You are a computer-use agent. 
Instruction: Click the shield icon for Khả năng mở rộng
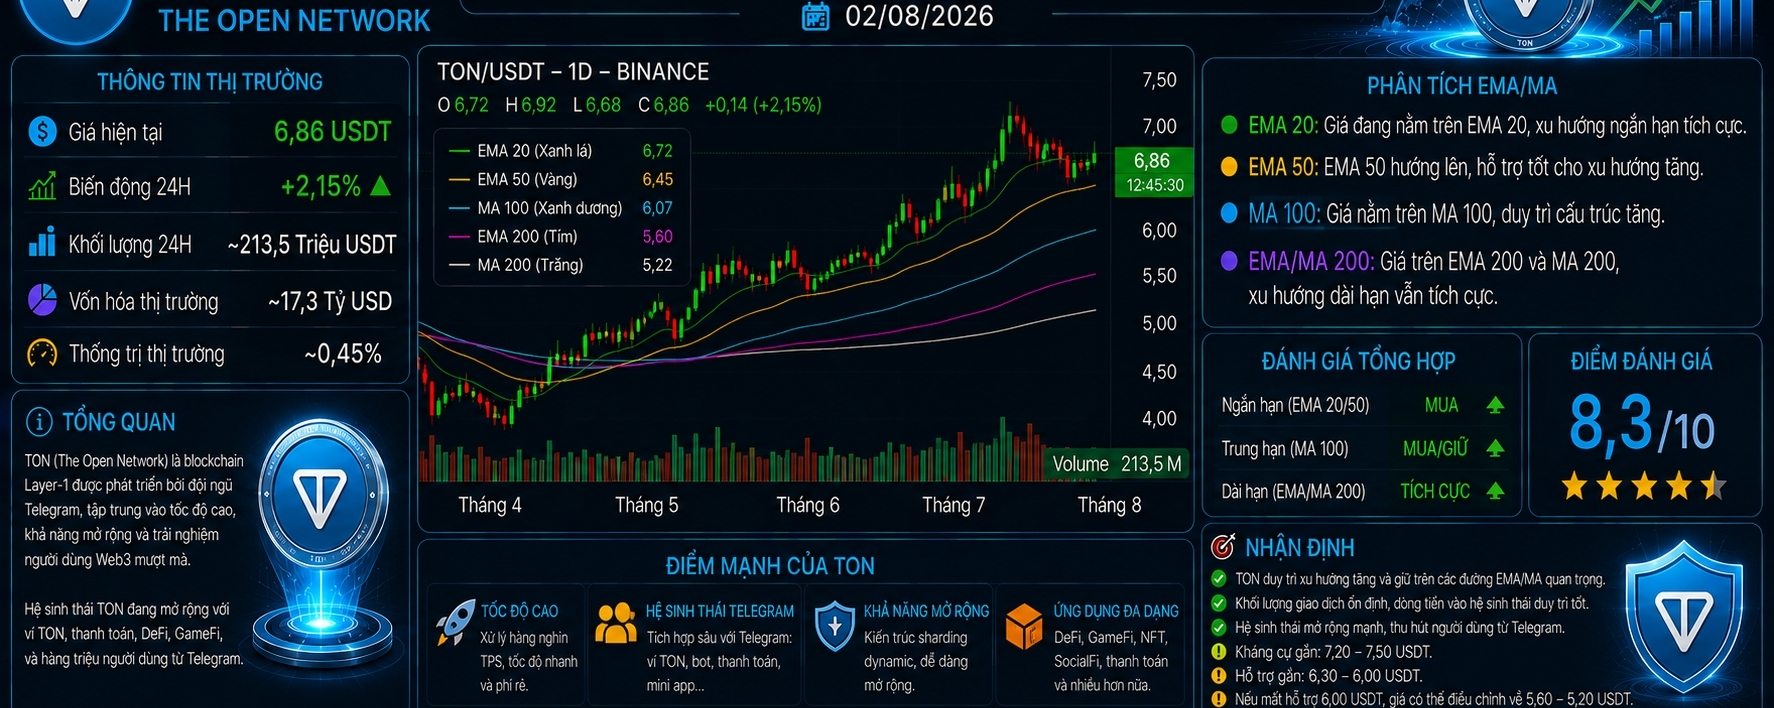coord(835,626)
